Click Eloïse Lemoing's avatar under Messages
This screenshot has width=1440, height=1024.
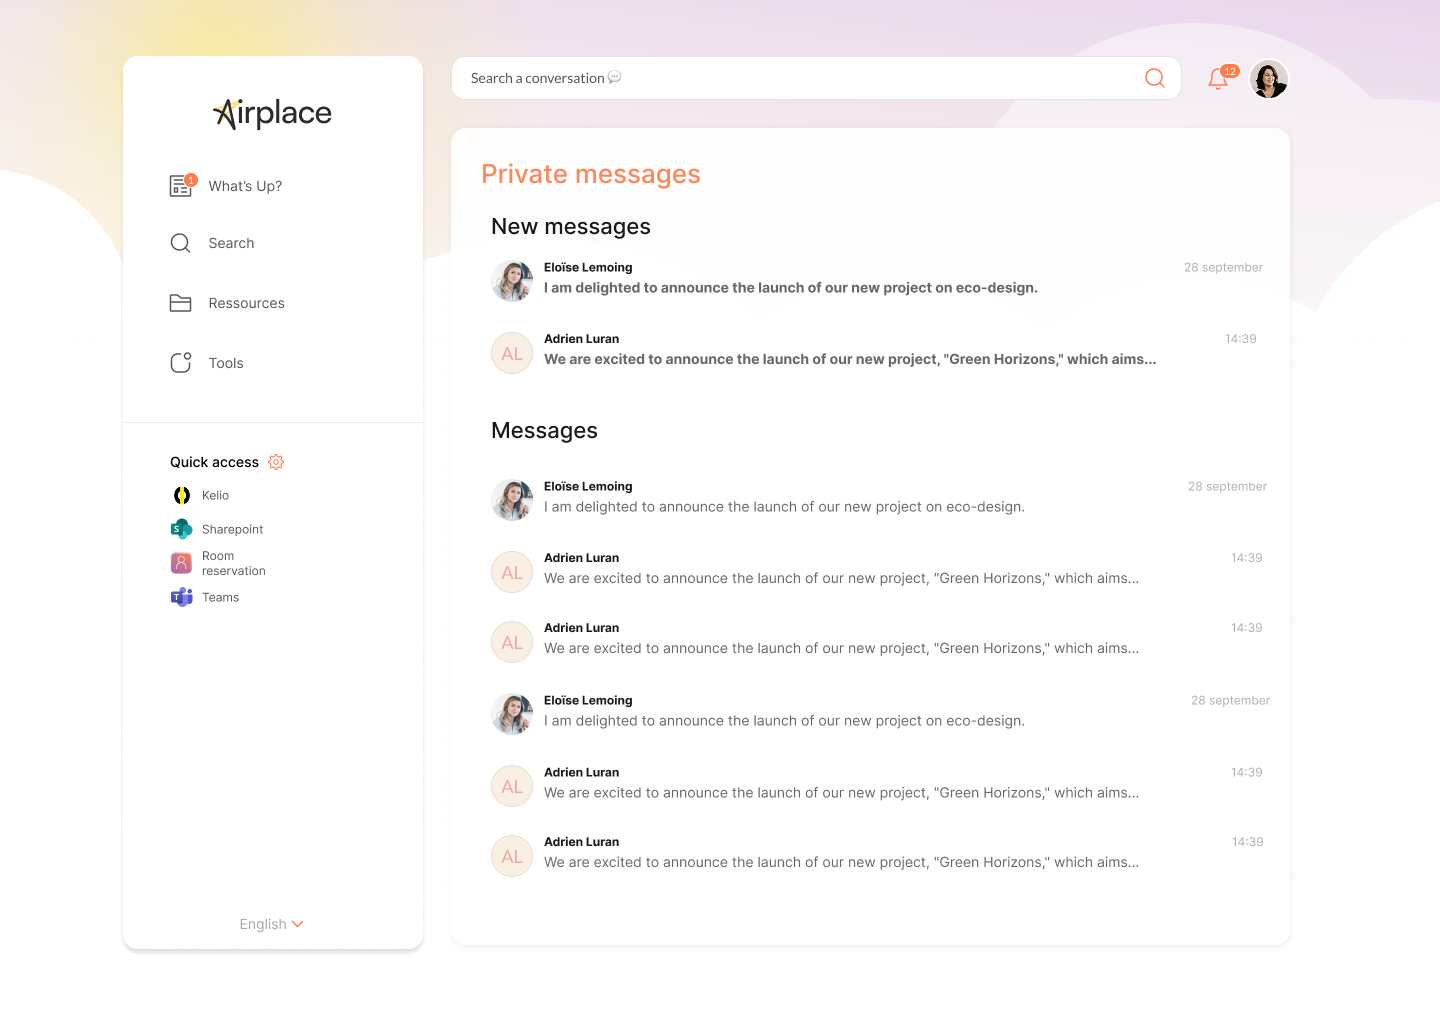pos(512,500)
